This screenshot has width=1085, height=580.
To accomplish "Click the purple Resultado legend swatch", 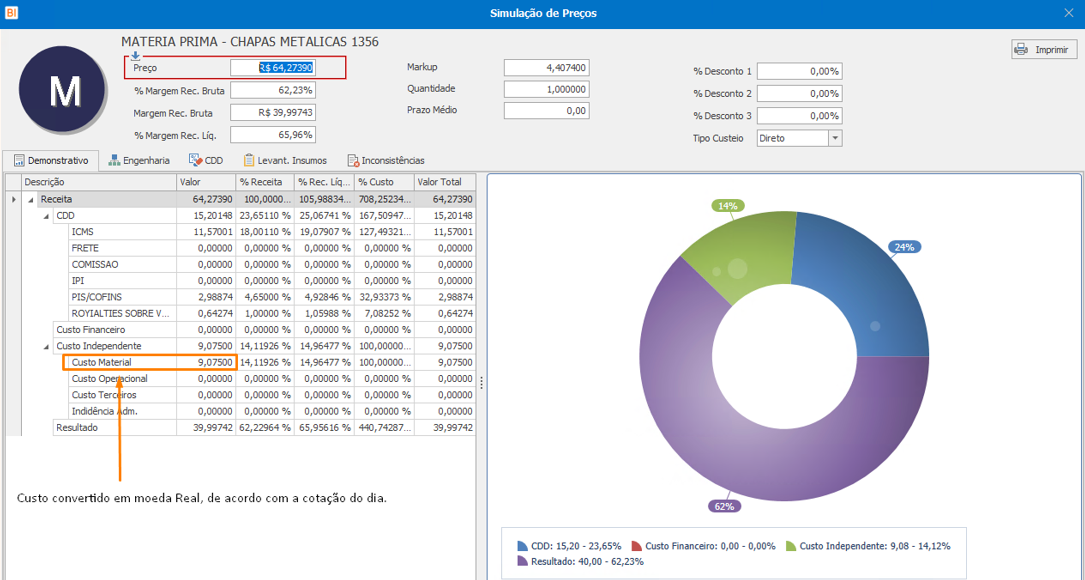I will (x=522, y=561).
